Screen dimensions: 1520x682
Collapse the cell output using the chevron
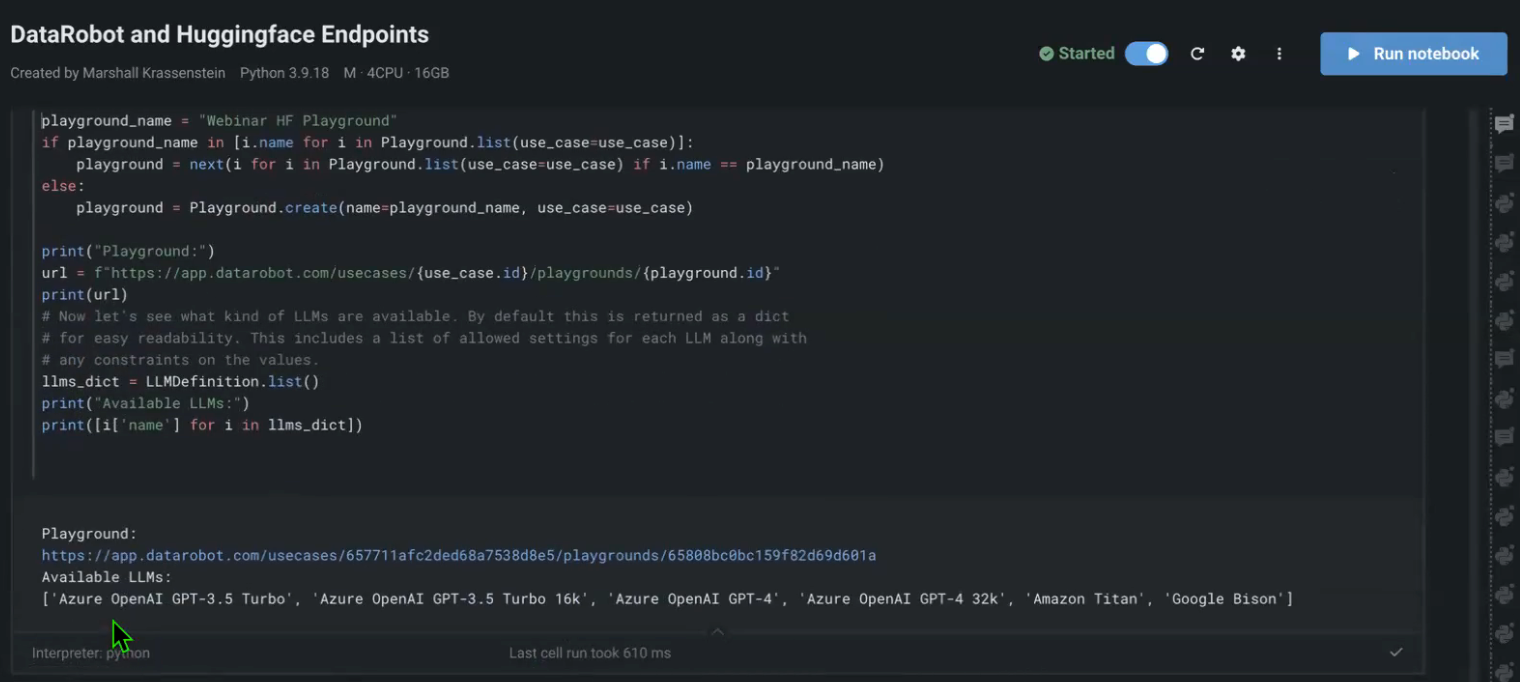(717, 631)
